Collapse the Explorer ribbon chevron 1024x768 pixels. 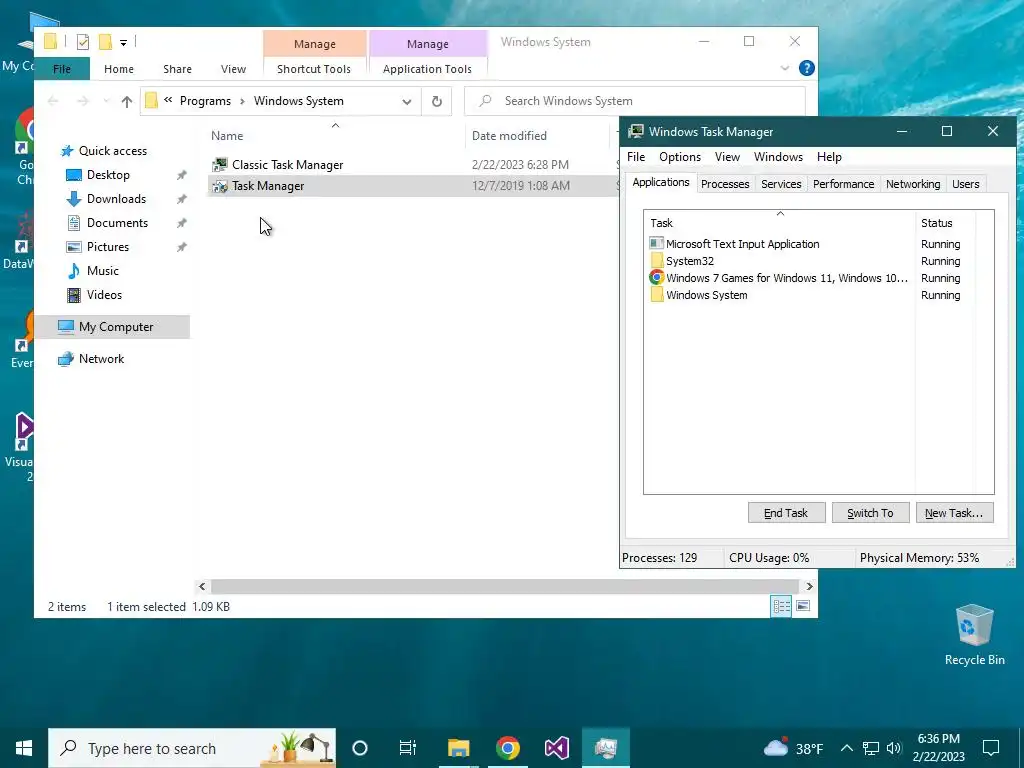[785, 68]
